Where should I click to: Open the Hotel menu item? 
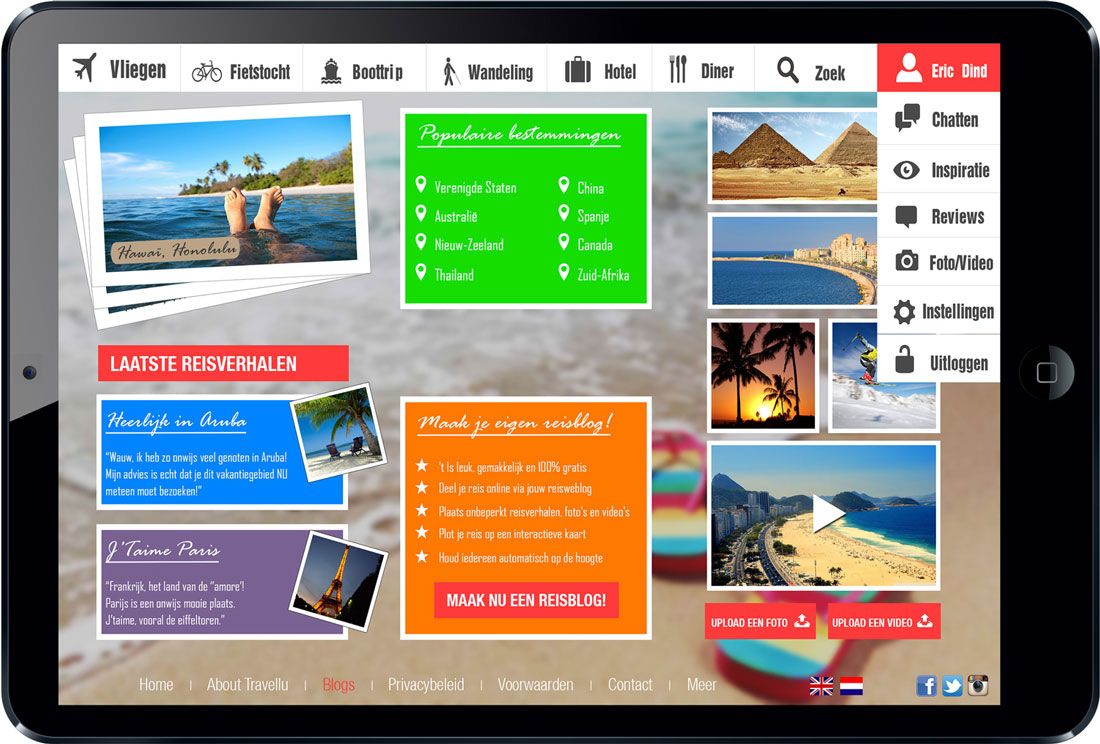pos(601,71)
